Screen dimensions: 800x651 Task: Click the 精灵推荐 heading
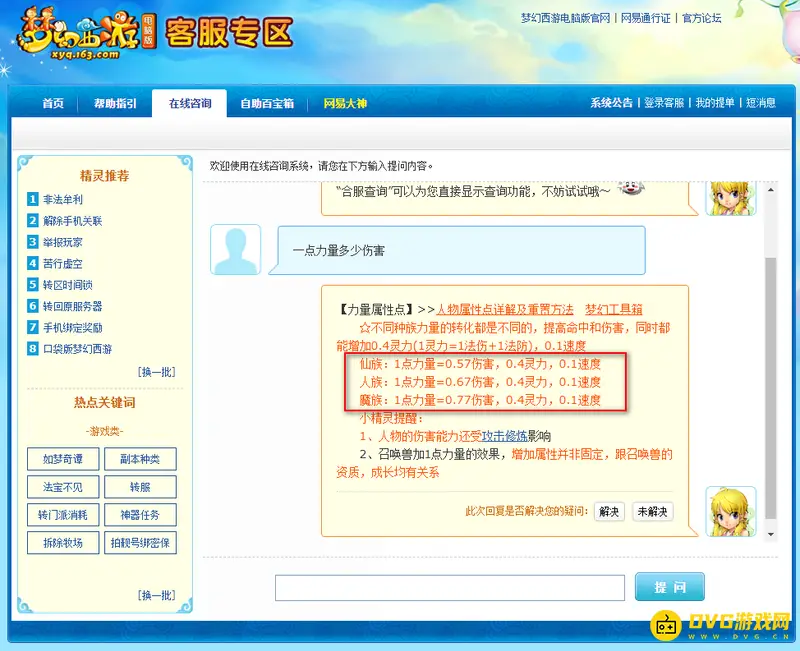(x=105, y=176)
